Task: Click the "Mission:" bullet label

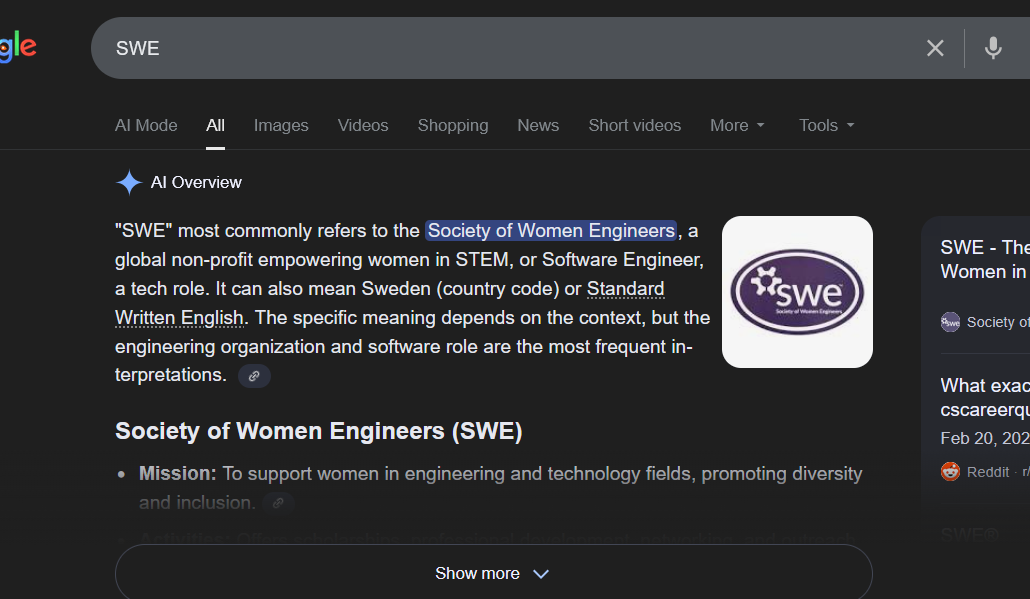Action: point(177,474)
